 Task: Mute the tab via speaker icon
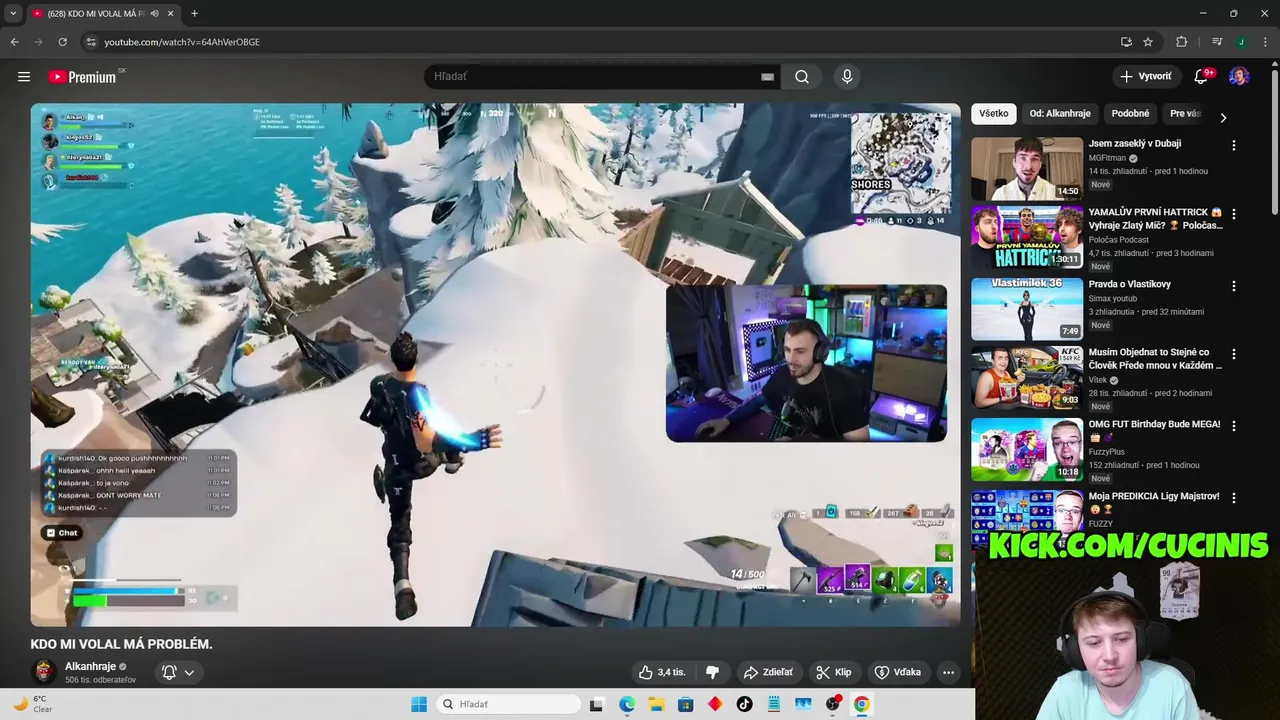point(155,13)
